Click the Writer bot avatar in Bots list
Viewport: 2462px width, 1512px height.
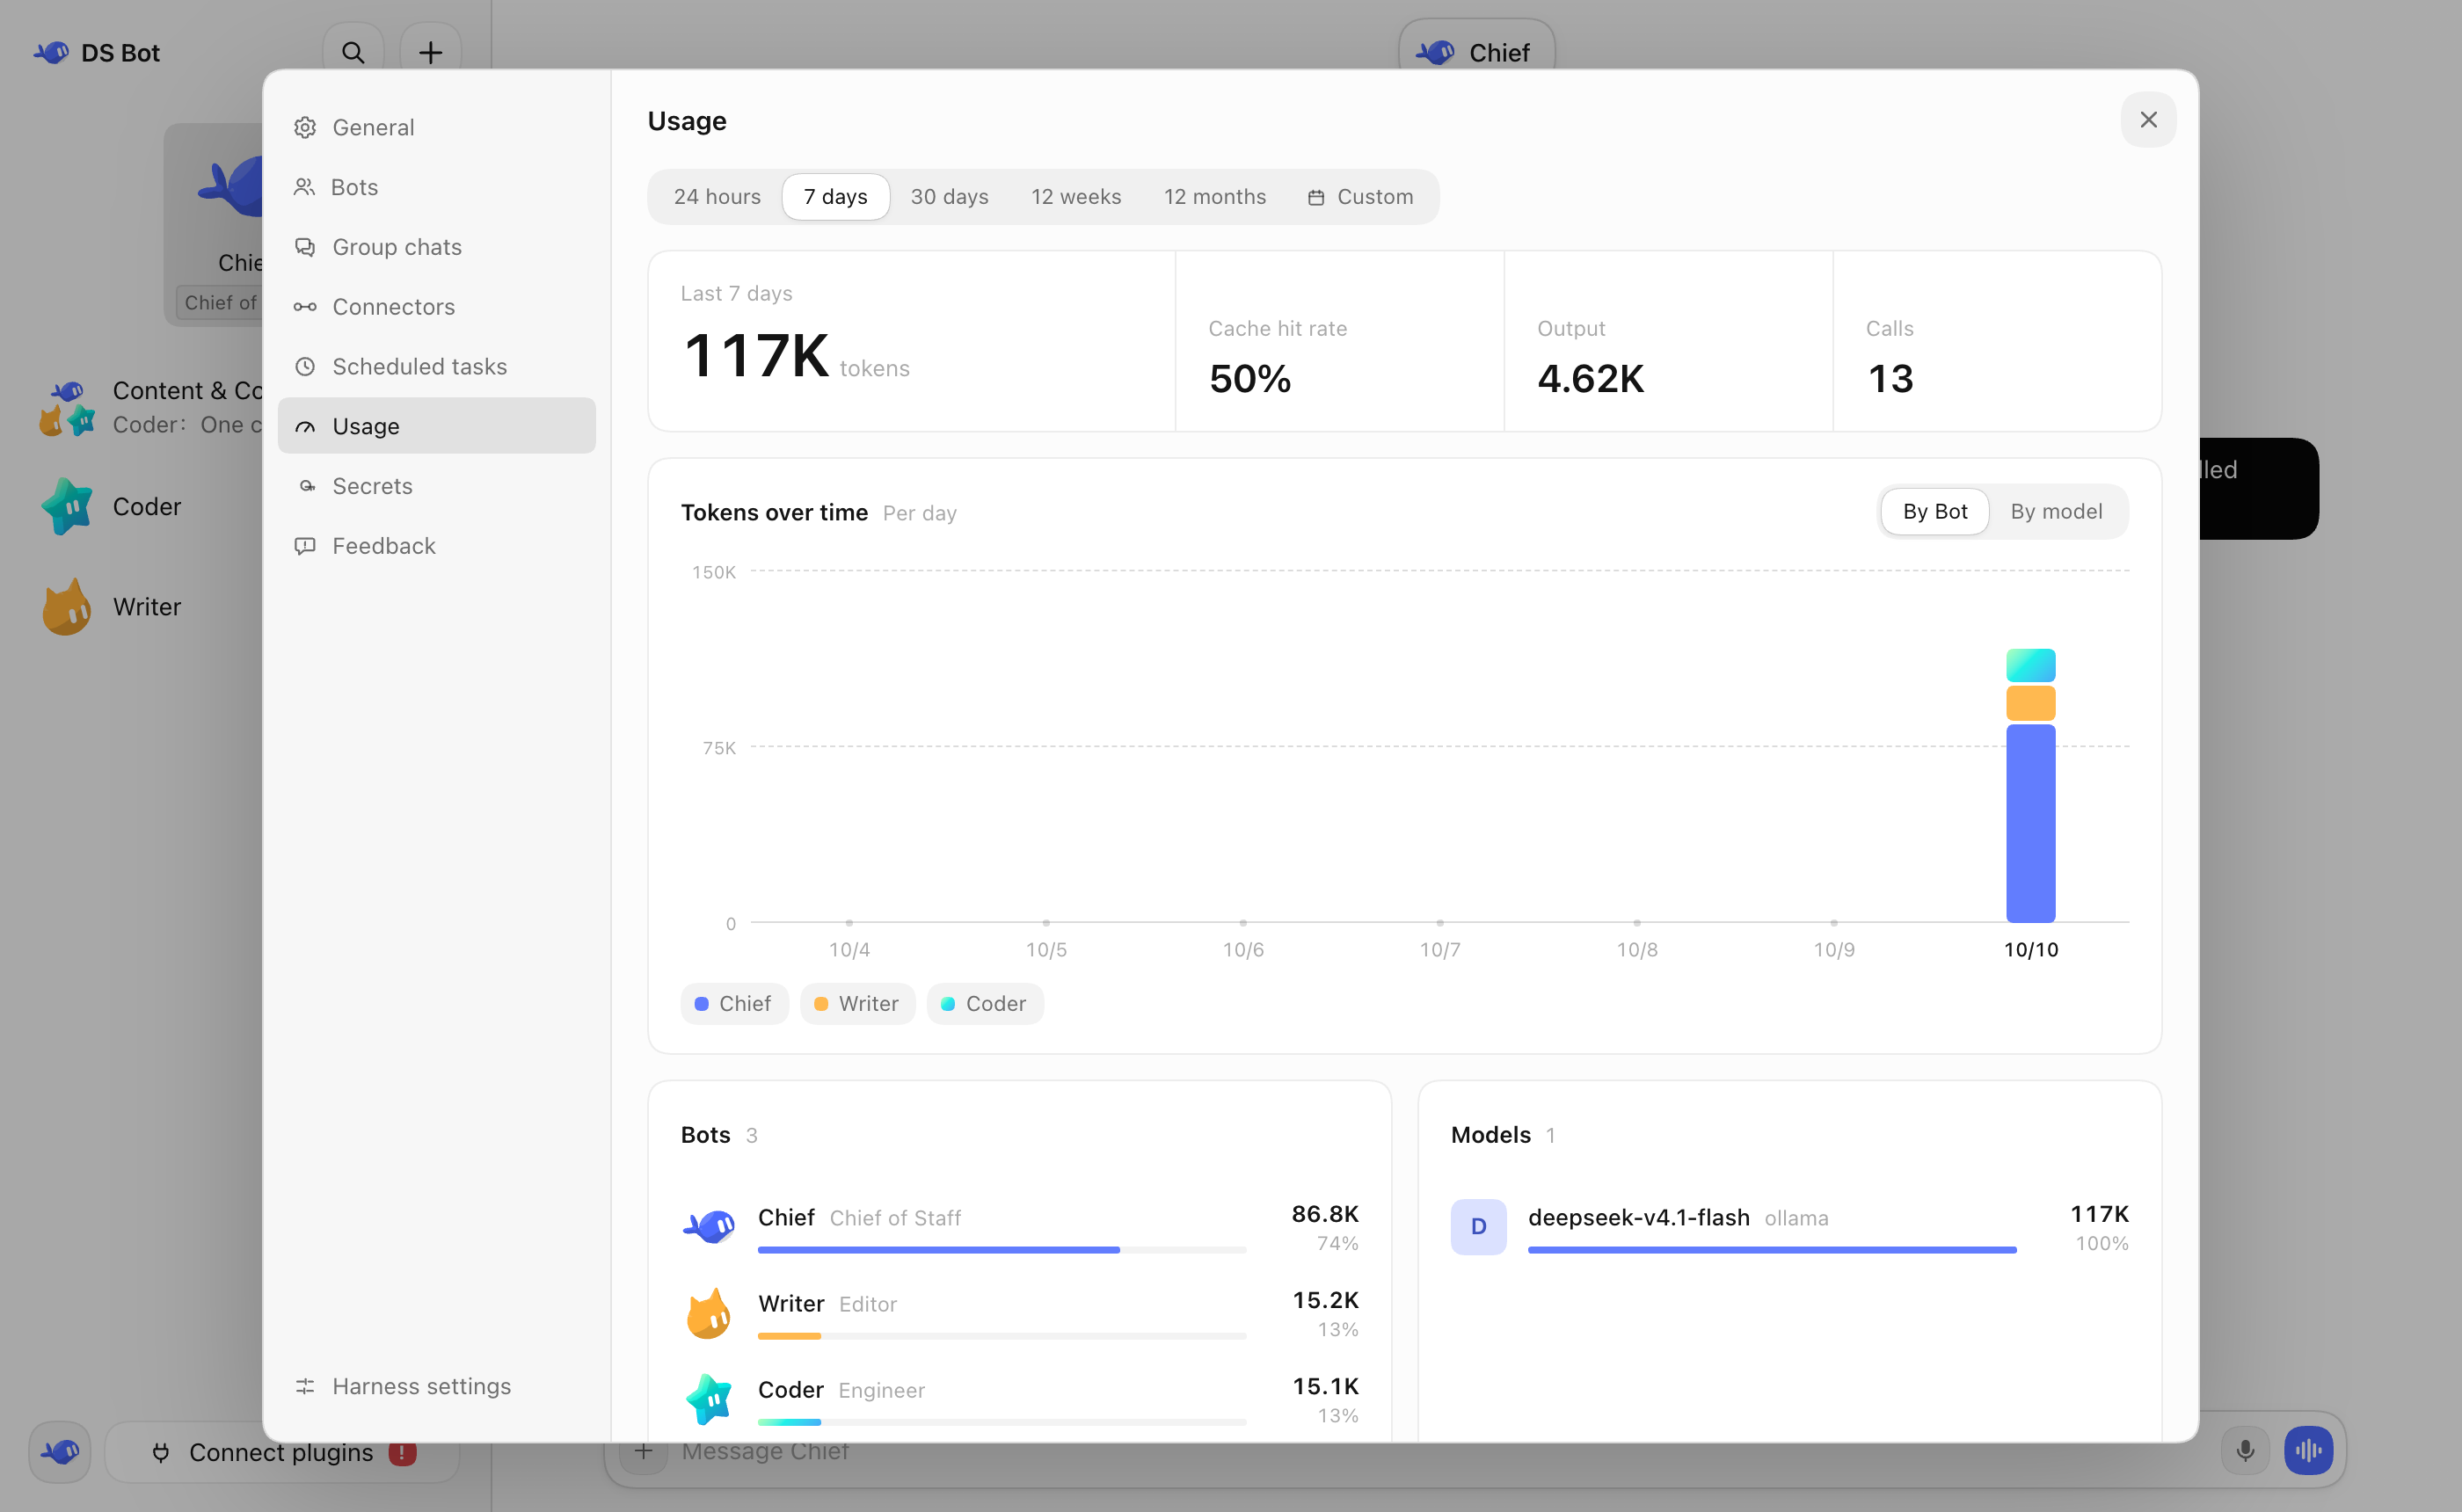[x=709, y=1313]
